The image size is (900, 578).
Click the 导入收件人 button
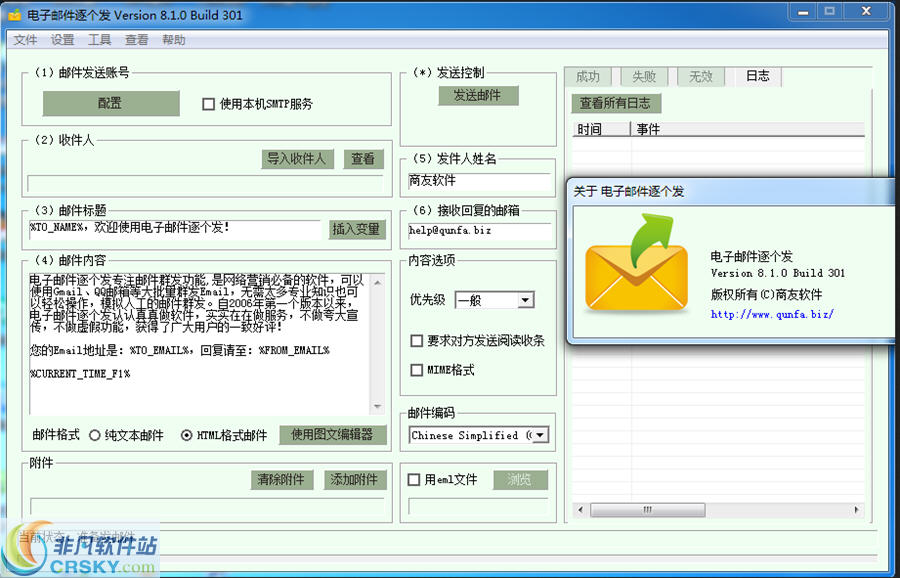(x=297, y=158)
